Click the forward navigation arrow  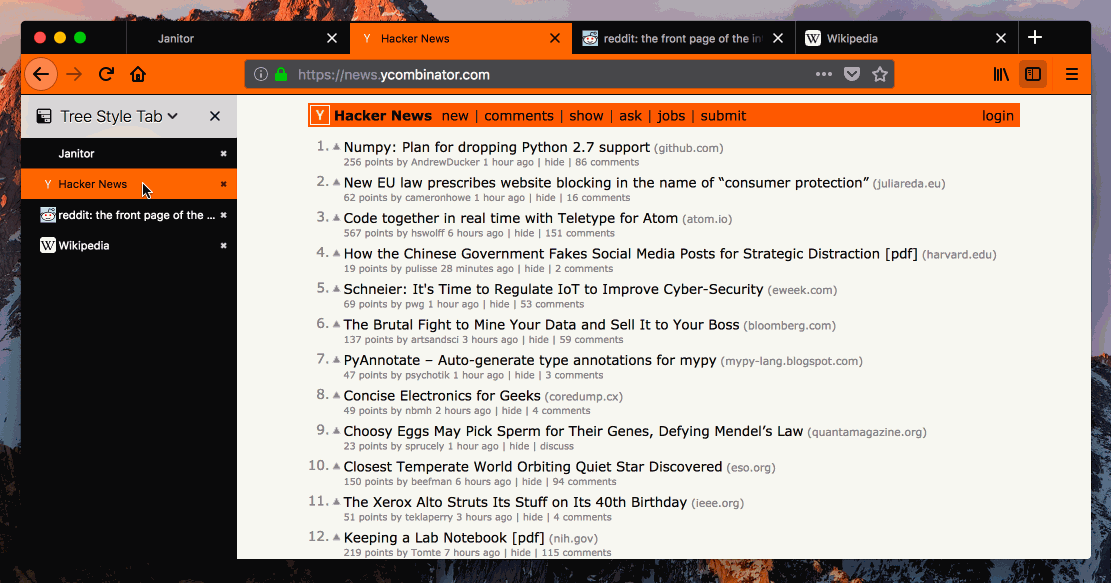tap(74, 74)
